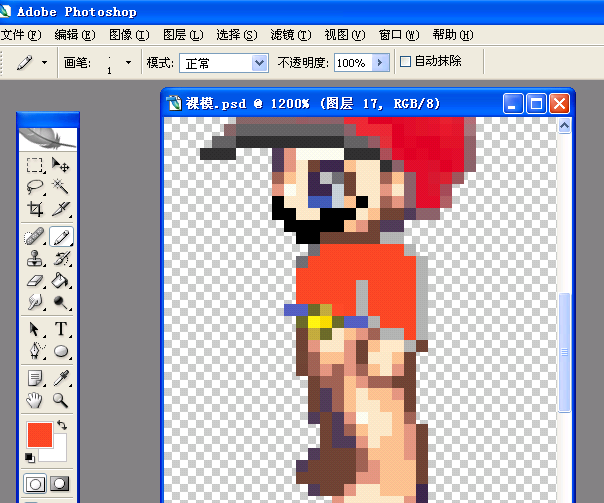
Task: Click the red foreground color swatch
Action: click(x=40, y=434)
